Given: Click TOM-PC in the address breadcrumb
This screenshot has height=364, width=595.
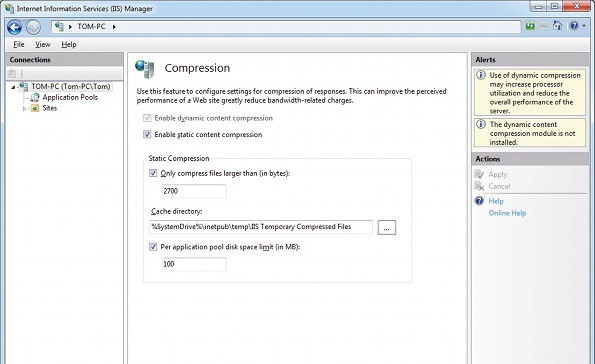Looking at the screenshot, I should coord(91,26).
